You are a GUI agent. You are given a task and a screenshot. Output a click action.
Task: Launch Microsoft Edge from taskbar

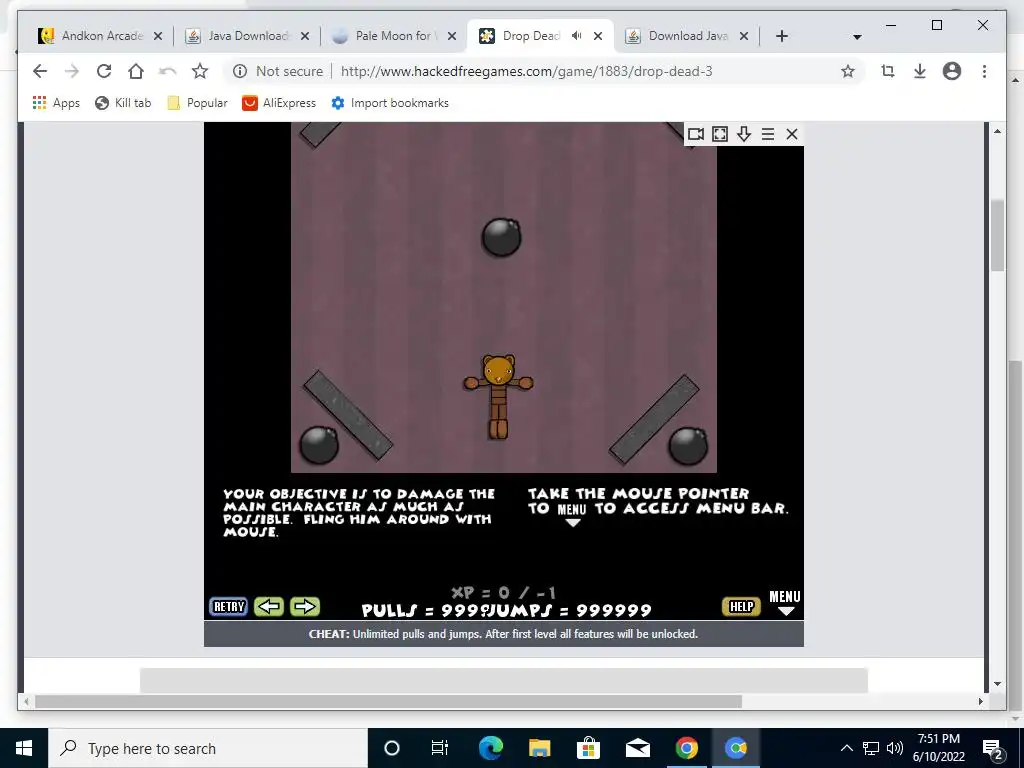(490, 748)
